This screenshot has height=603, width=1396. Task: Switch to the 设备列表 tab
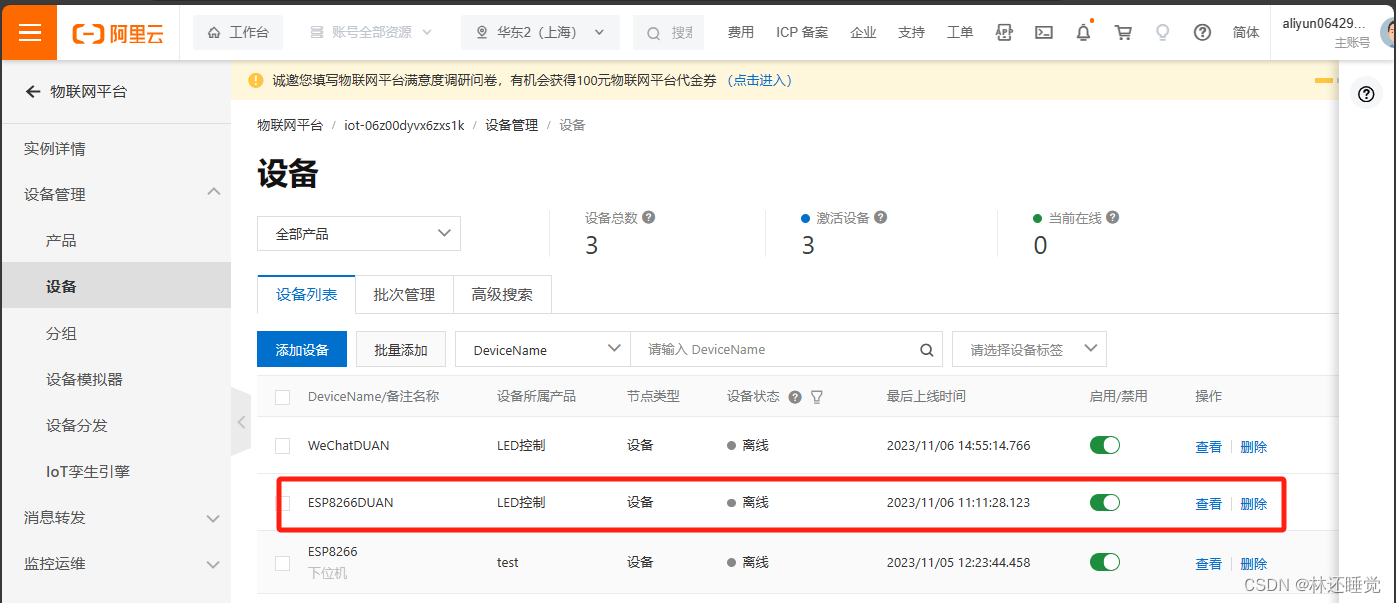tap(306, 294)
